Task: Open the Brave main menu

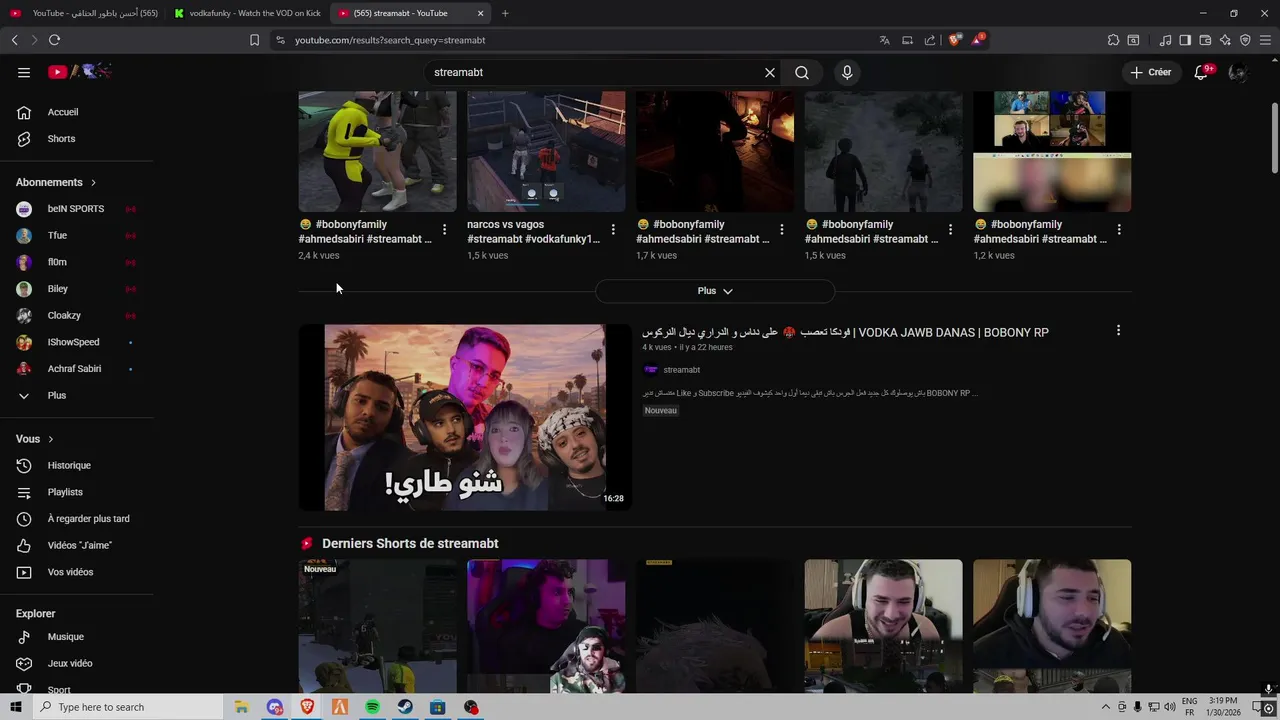Action: click(x=1266, y=40)
